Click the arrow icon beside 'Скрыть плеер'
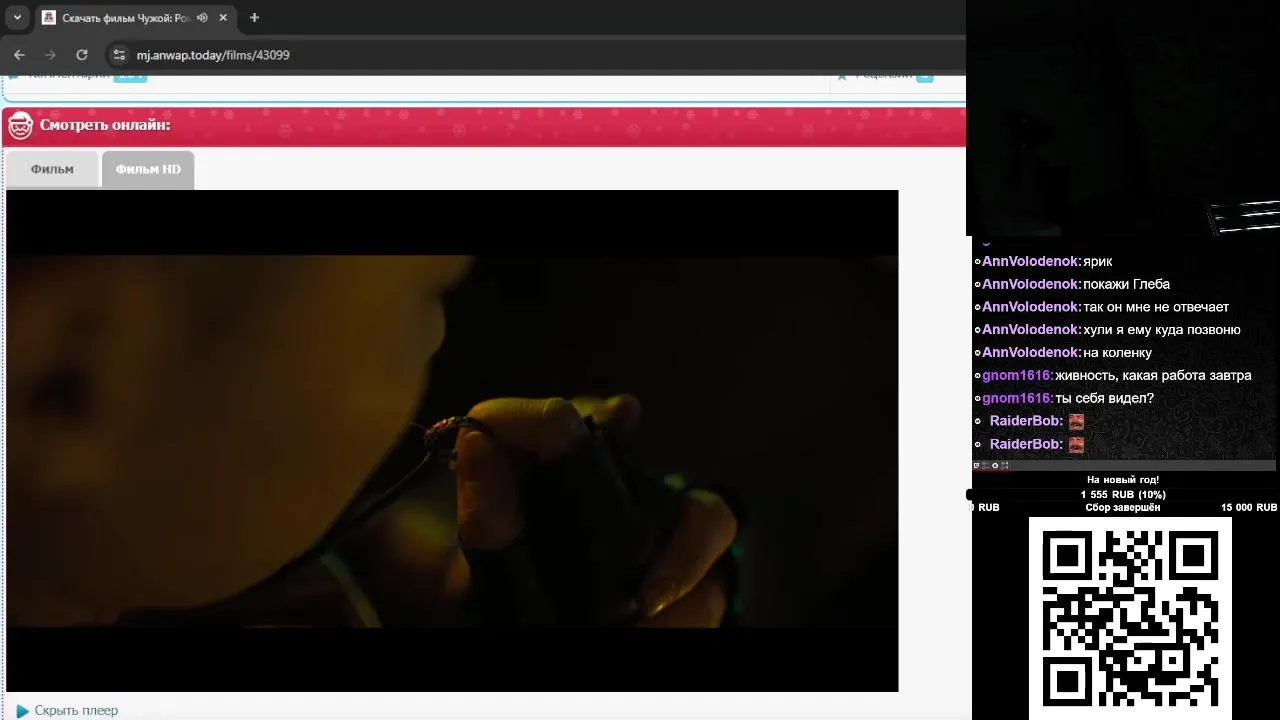Viewport: 1280px width, 720px height. coord(23,711)
